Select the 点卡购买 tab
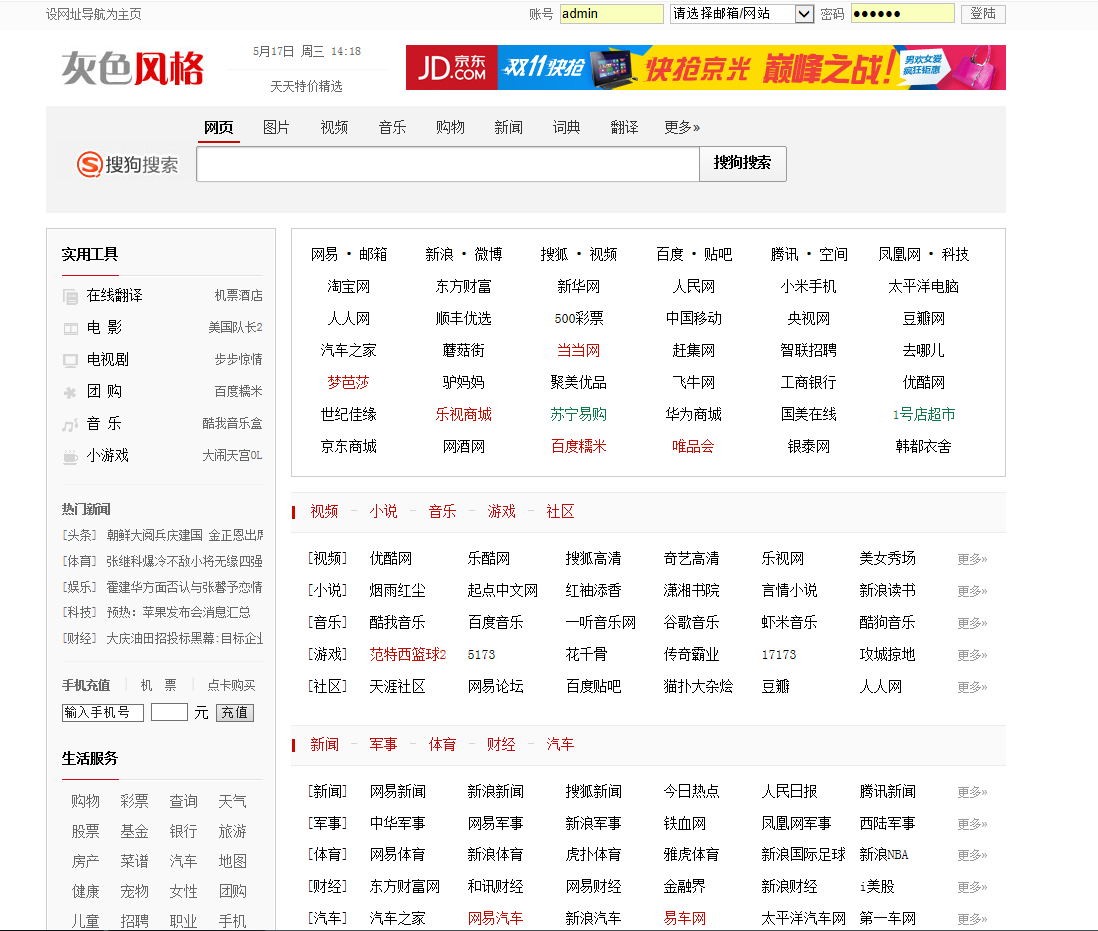 (x=232, y=685)
